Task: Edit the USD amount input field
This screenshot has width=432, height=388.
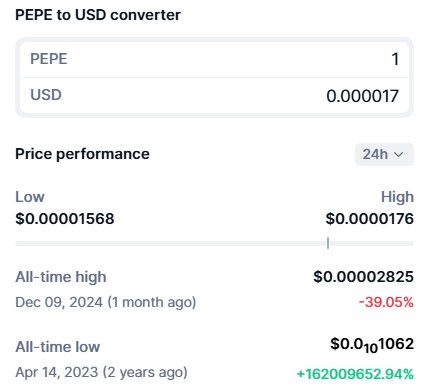Action: (214, 96)
